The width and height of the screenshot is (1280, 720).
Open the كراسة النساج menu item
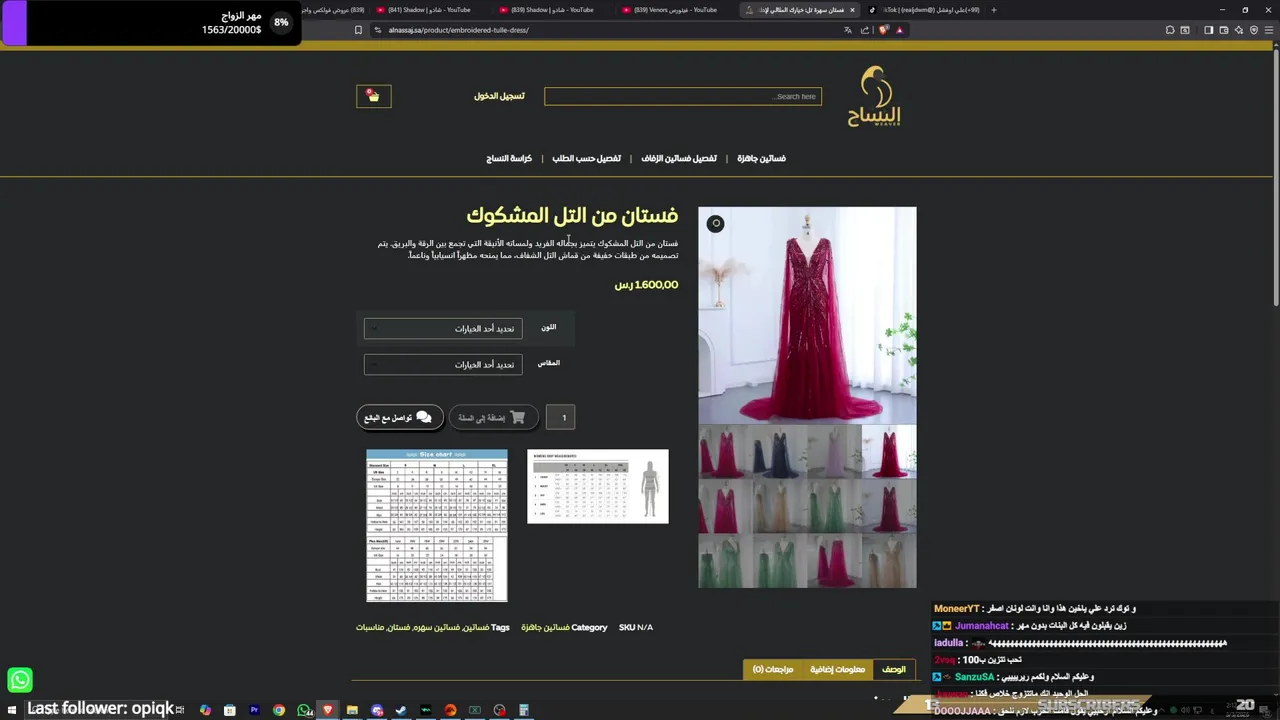click(x=509, y=158)
